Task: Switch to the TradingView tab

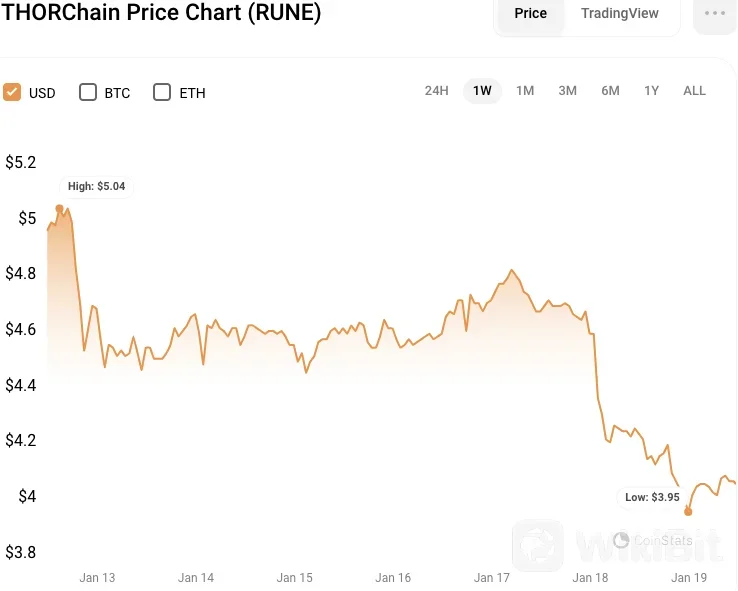Action: [619, 14]
